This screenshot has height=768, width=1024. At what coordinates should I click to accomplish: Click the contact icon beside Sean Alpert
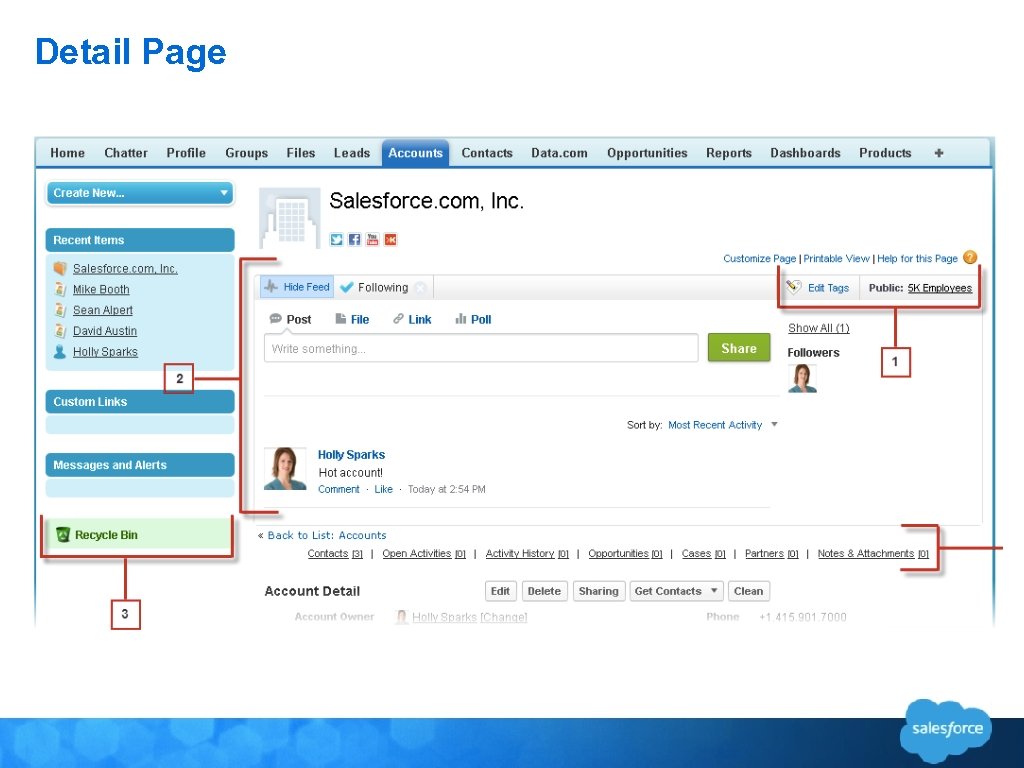[60, 310]
